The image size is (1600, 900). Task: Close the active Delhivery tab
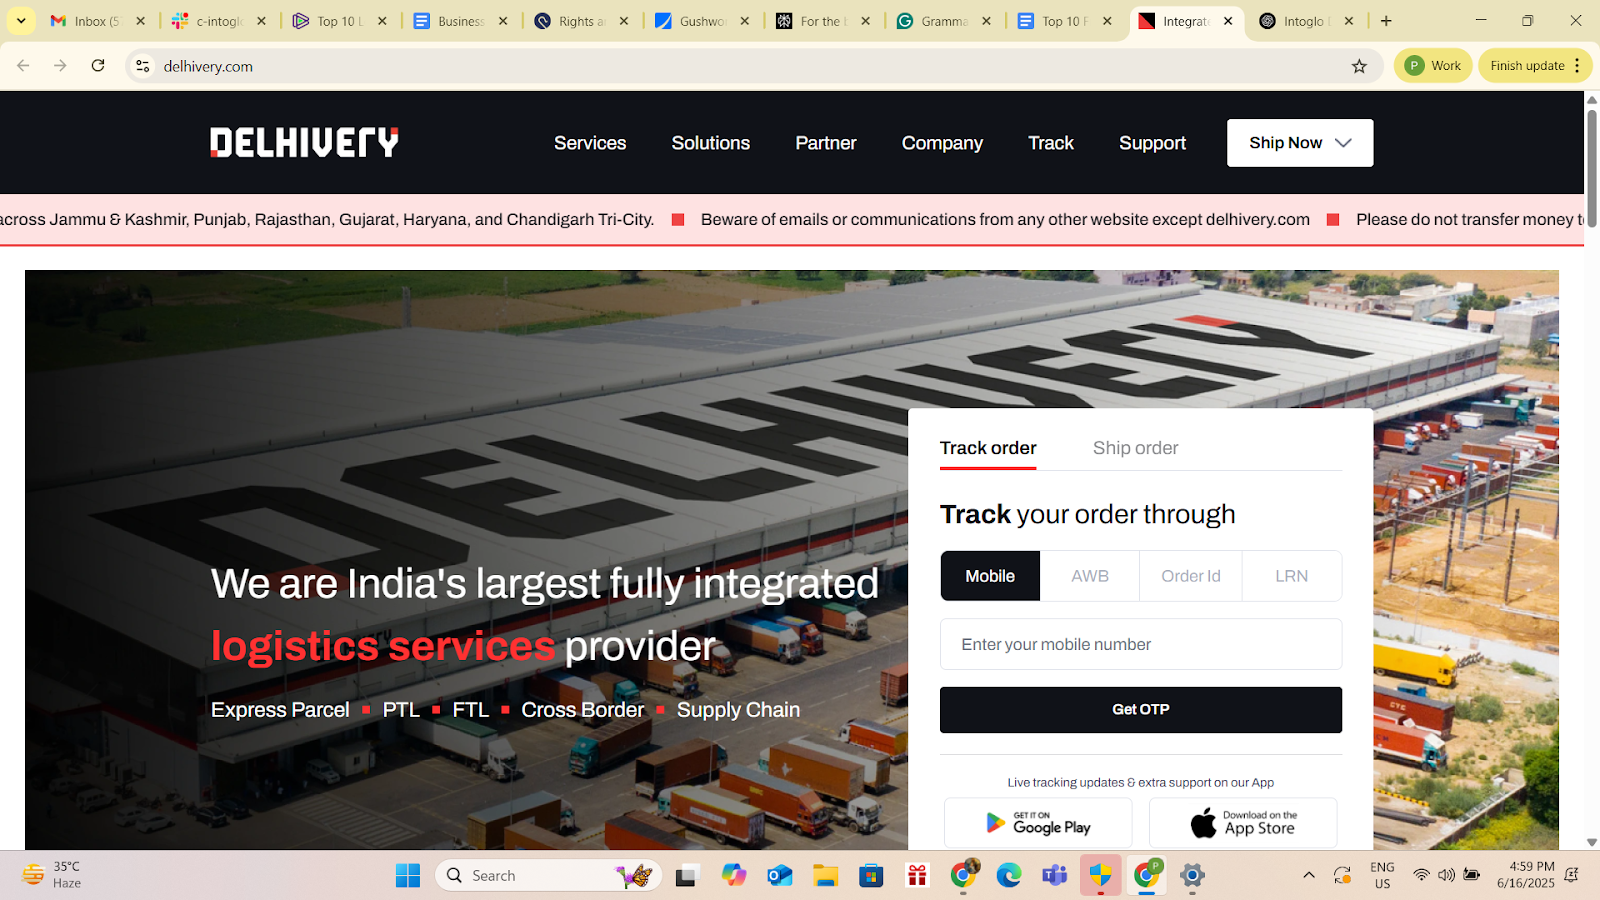1228,21
